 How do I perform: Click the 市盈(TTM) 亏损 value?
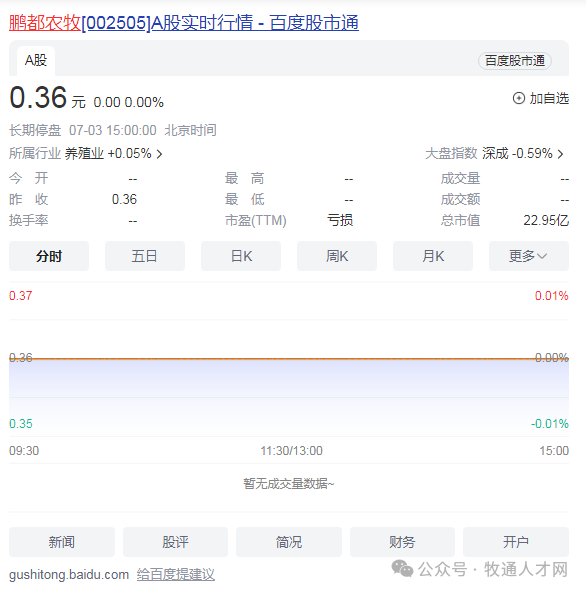[x=340, y=220]
